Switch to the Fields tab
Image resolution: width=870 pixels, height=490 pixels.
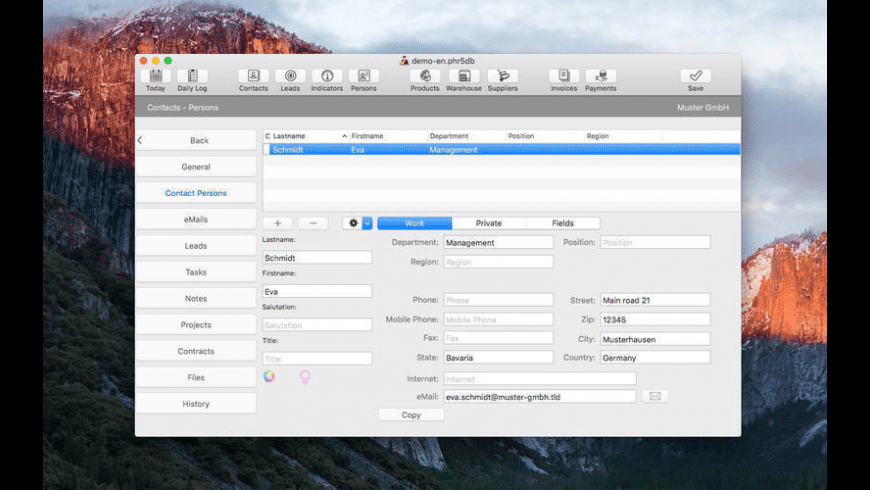[563, 223]
